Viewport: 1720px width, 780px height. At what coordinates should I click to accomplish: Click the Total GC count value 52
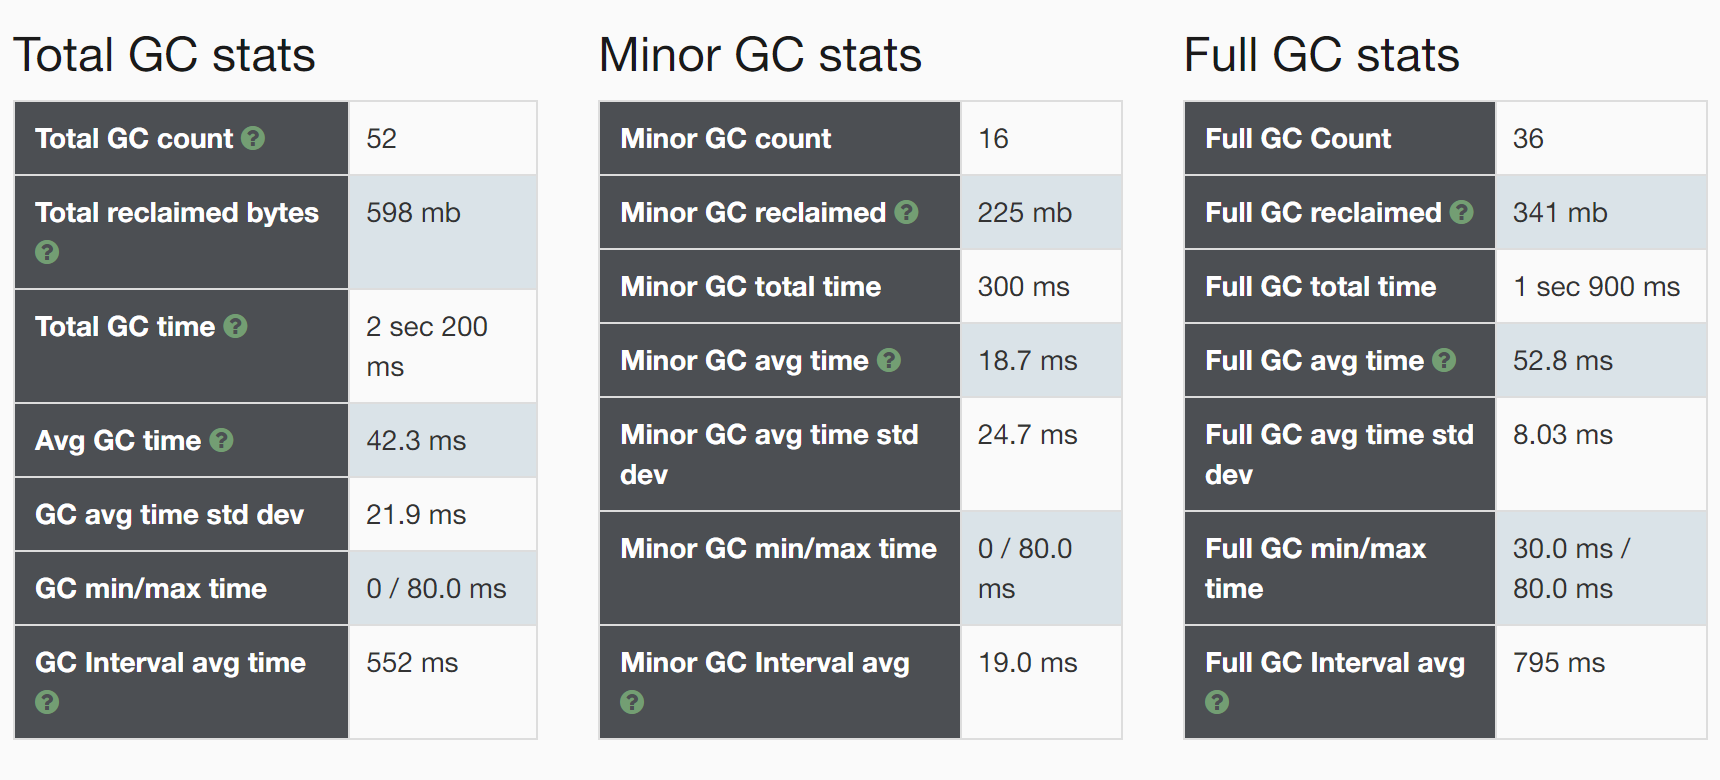pos(381,138)
